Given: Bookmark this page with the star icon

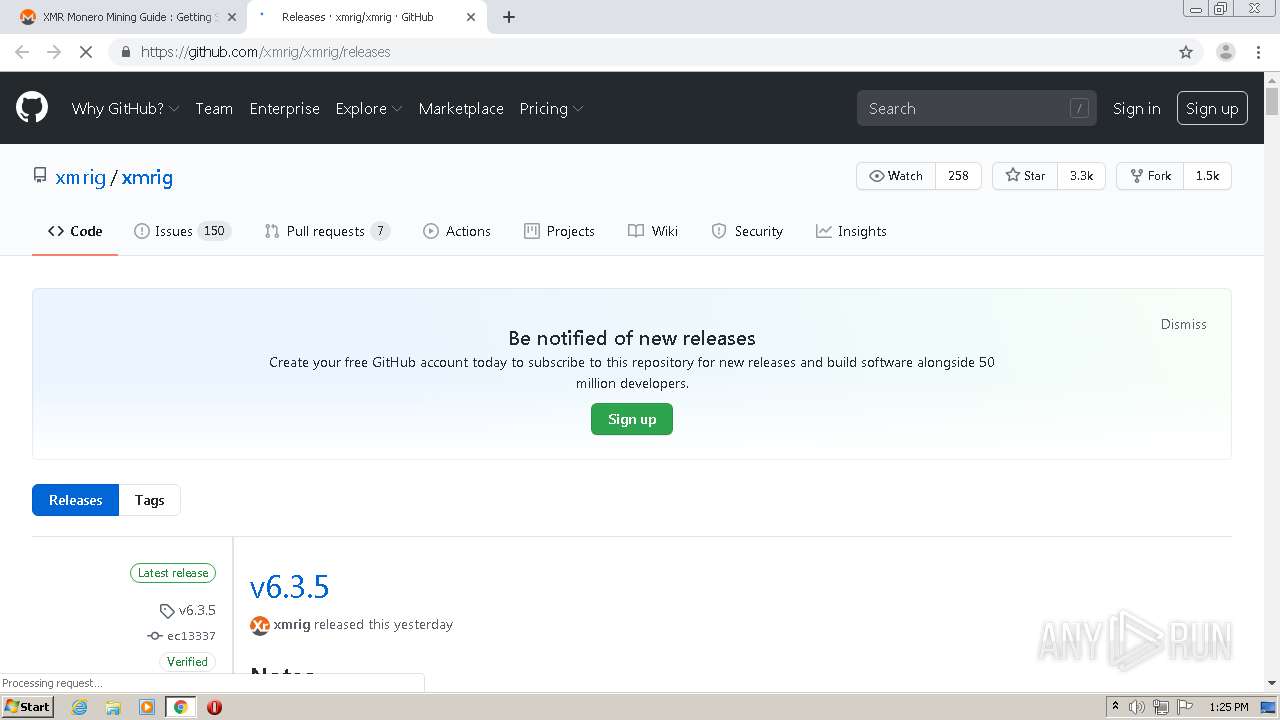Looking at the screenshot, I should click(1186, 52).
